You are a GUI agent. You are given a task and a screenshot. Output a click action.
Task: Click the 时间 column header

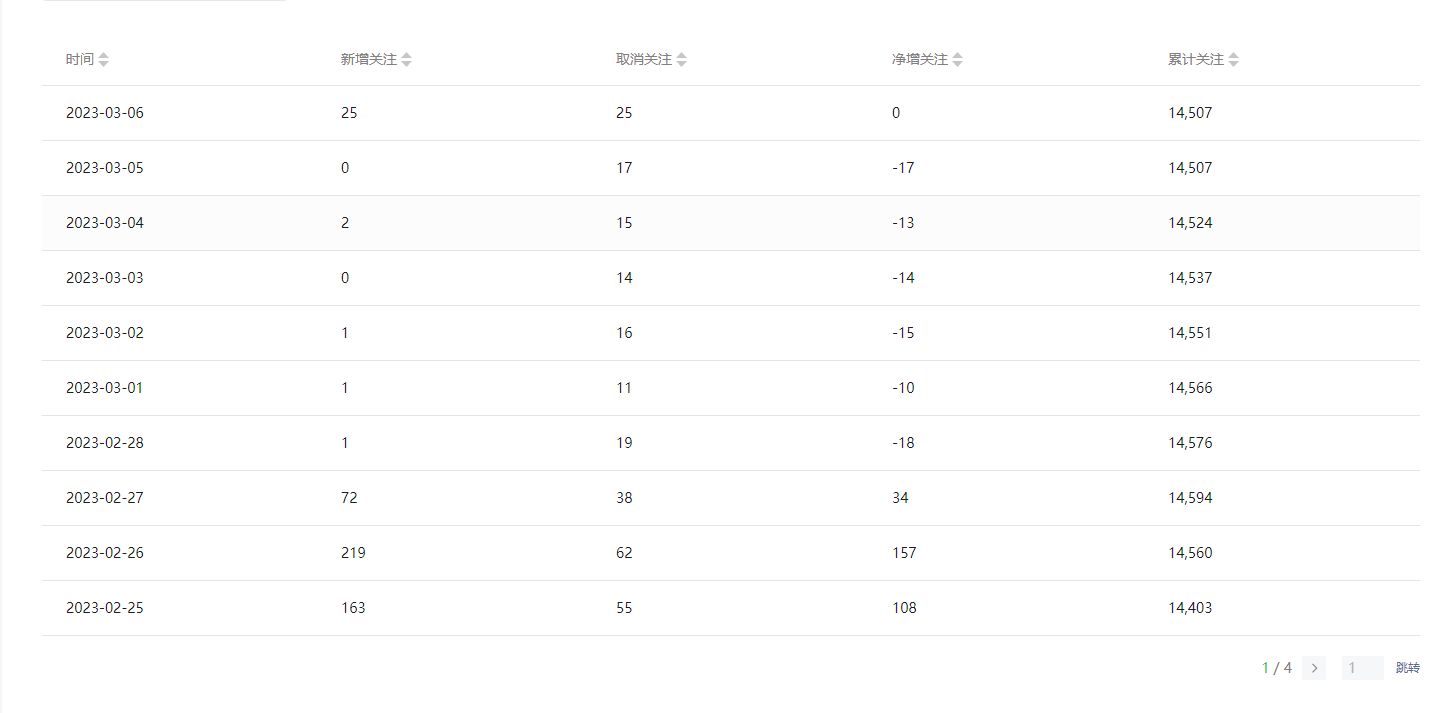(80, 60)
